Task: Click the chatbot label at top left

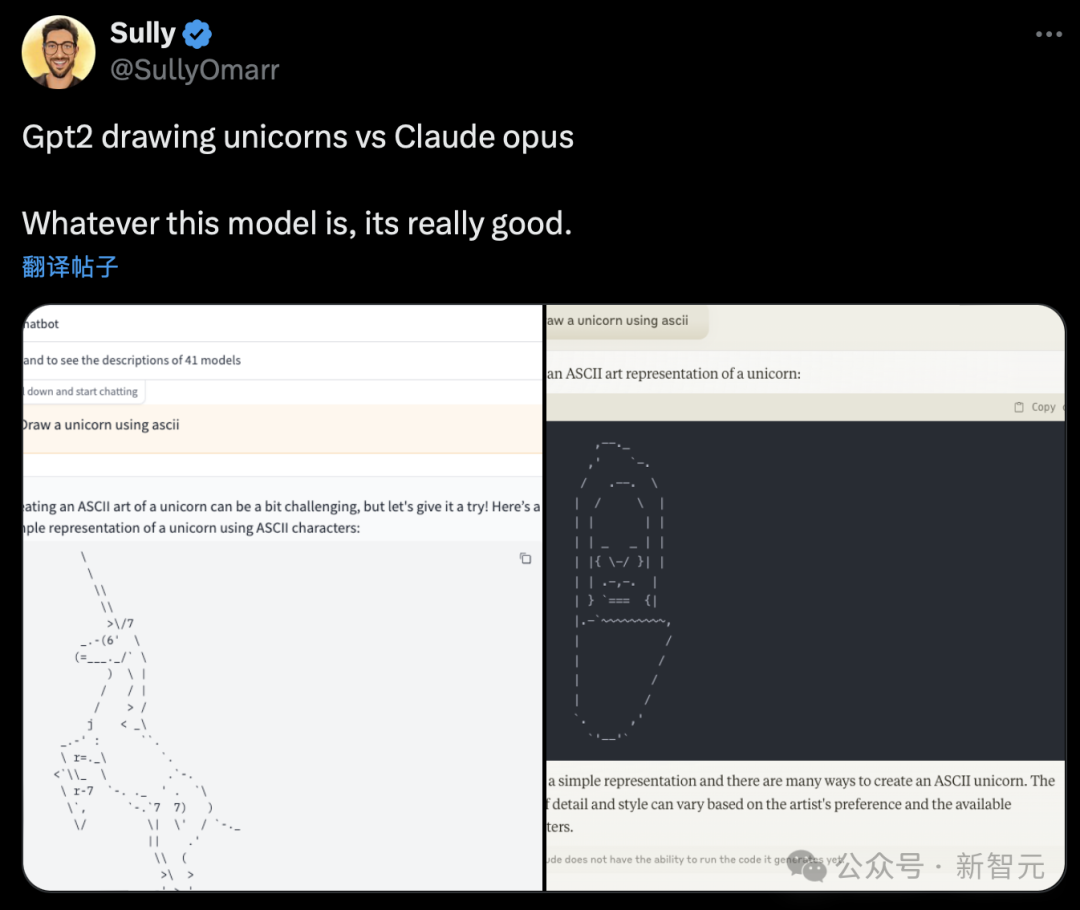Action: tap(41, 324)
